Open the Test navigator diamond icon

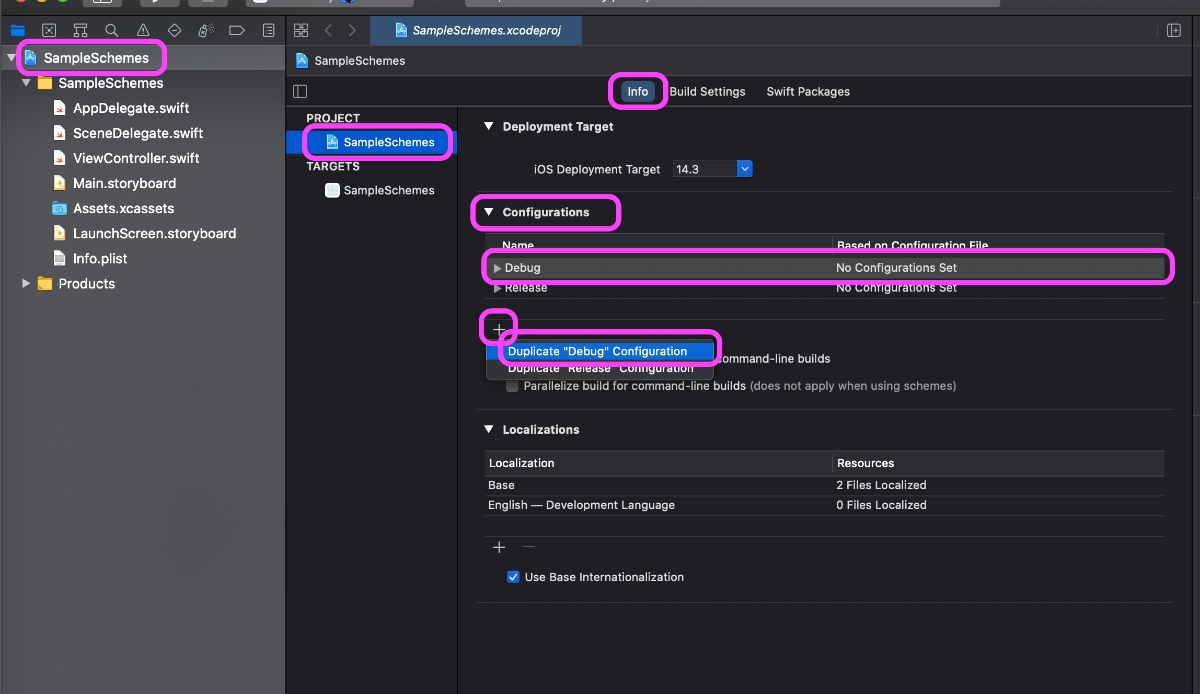coord(175,30)
